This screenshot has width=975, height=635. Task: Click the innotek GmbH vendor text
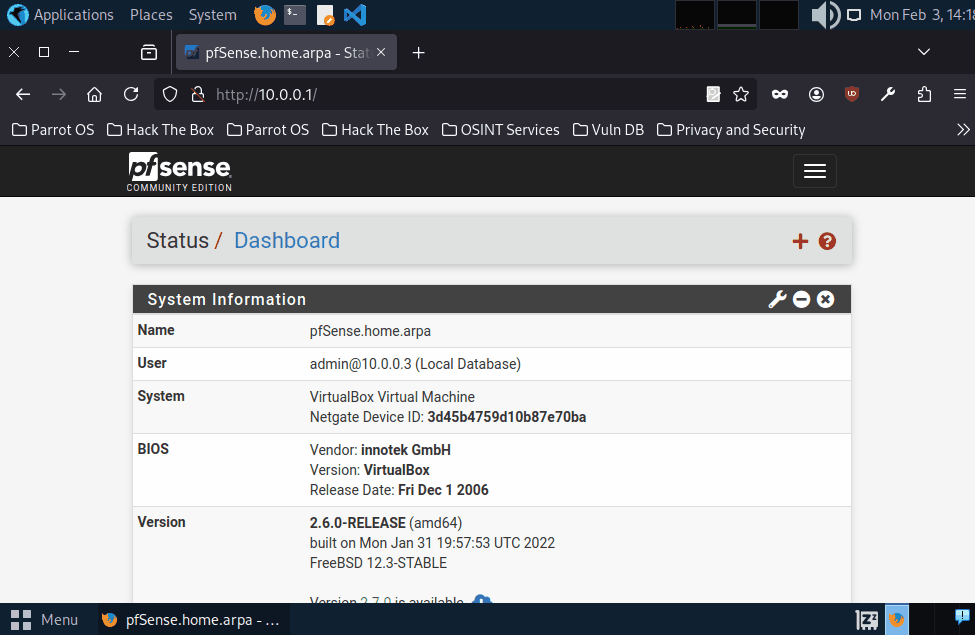(x=405, y=450)
